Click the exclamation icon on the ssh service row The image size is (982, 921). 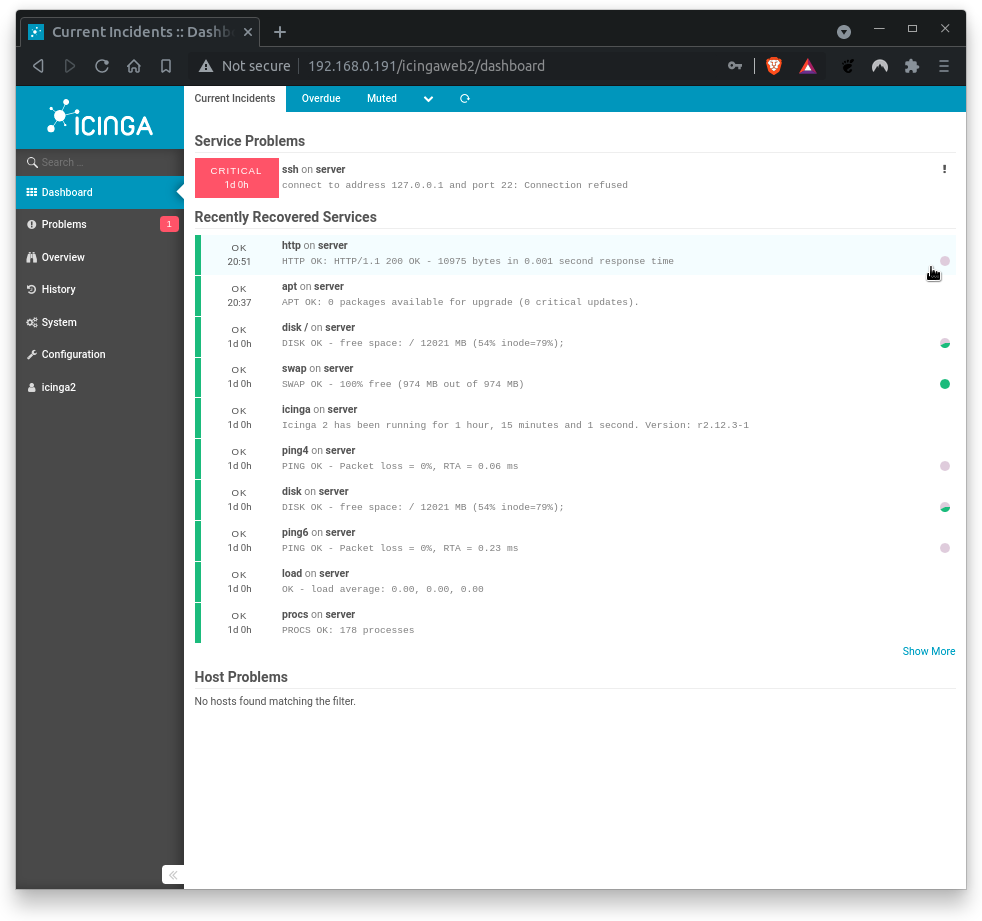pyautogui.click(x=944, y=169)
